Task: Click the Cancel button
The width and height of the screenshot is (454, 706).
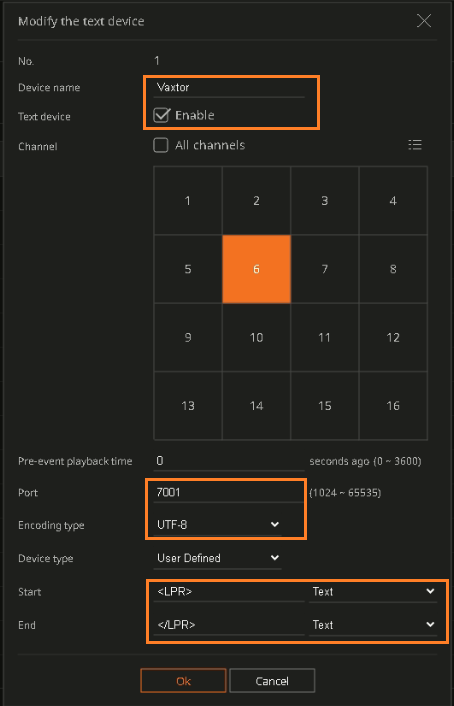Action: click(x=272, y=680)
